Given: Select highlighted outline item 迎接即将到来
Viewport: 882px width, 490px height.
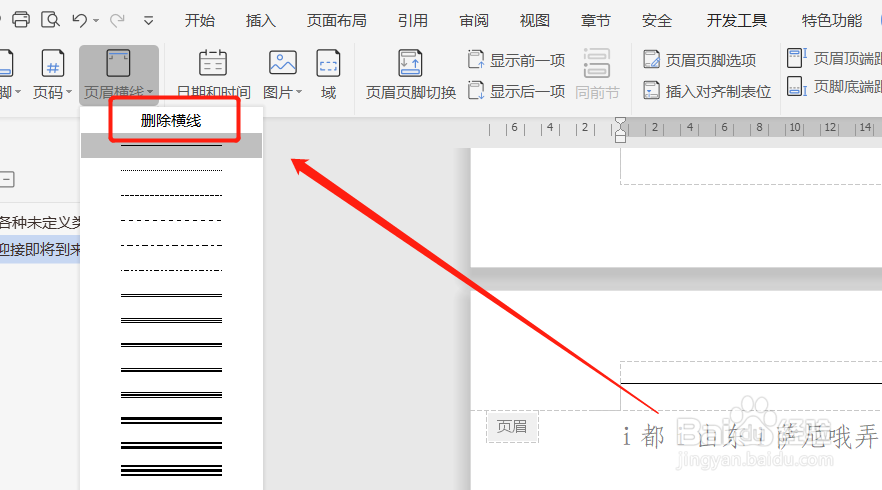Looking at the screenshot, I should (40, 249).
